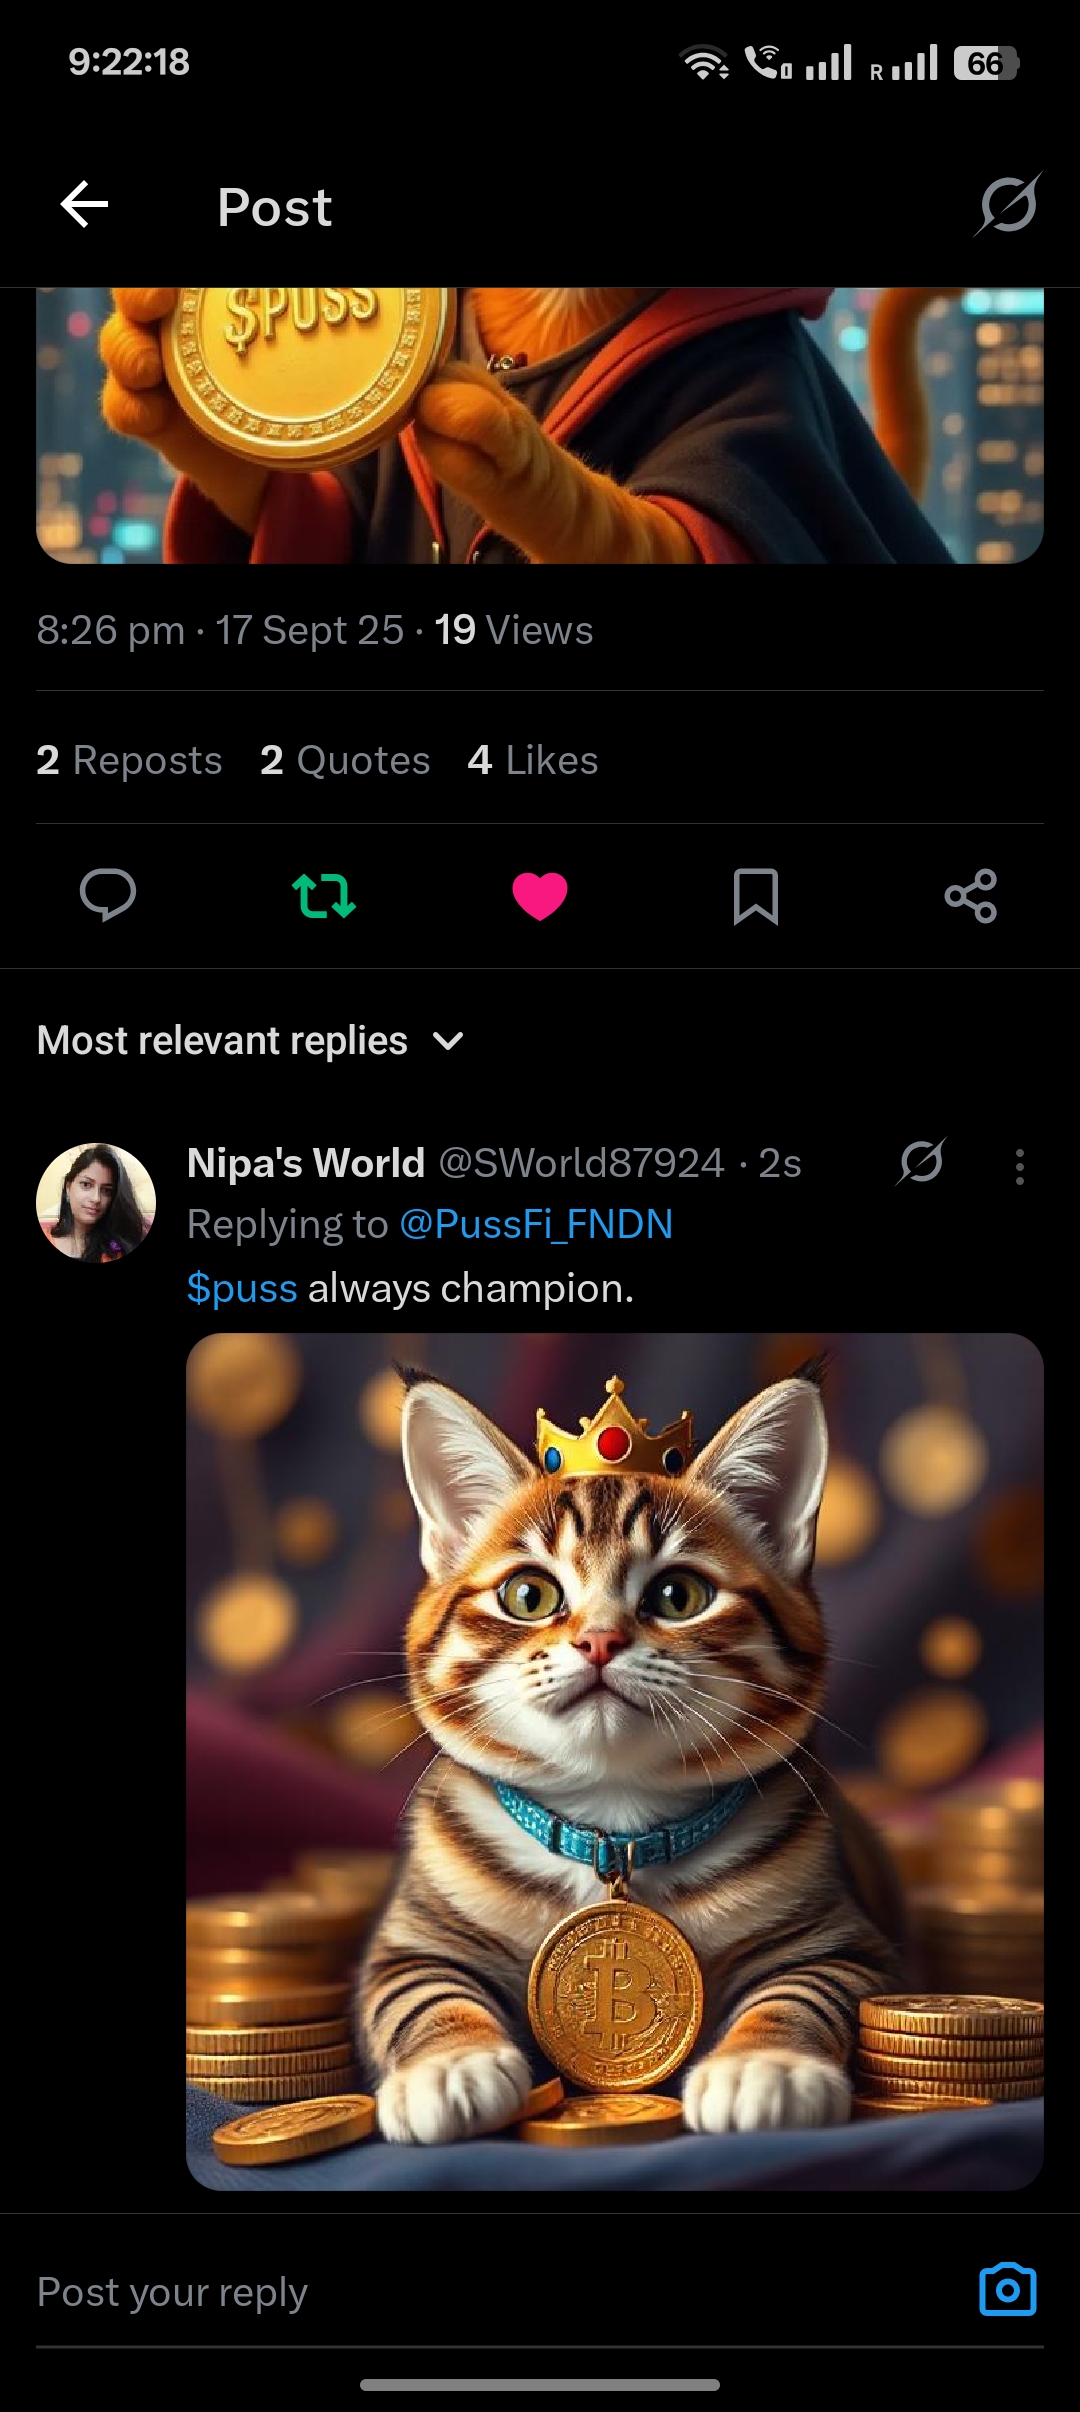Focus the Post your reply field
This screenshot has width=1080, height=2412.
click(480, 2291)
